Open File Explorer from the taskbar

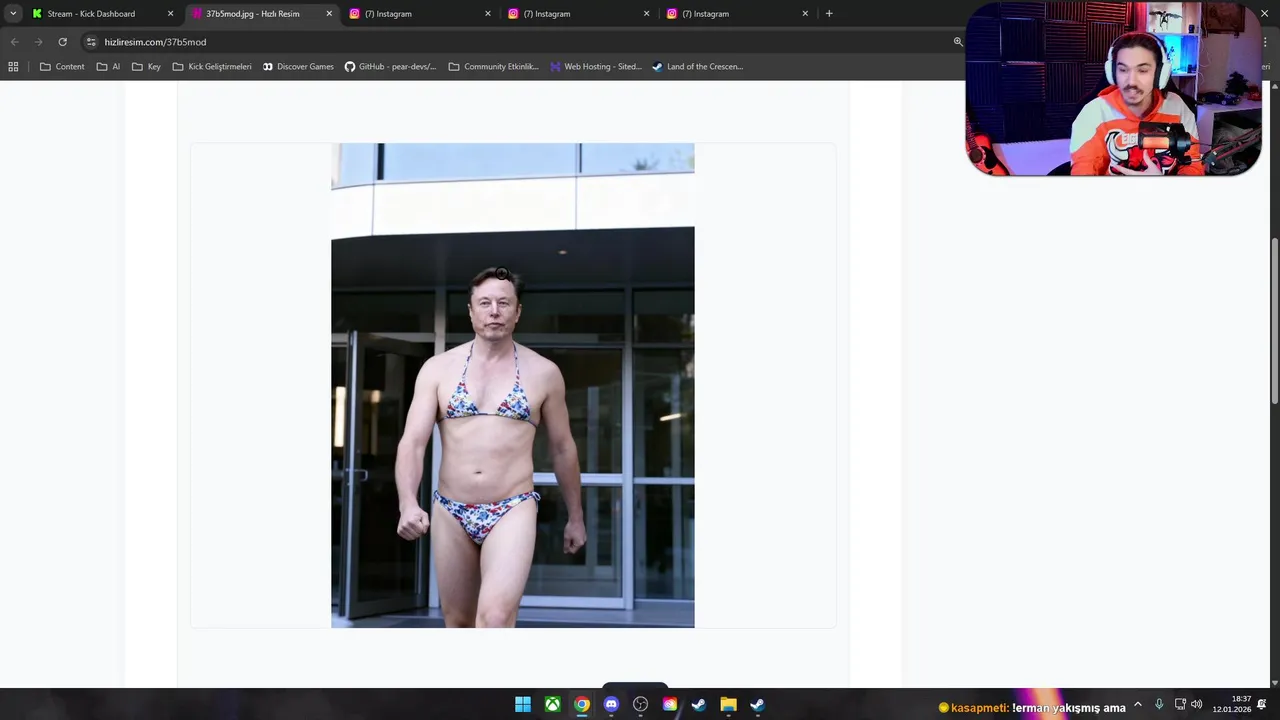(x=728, y=705)
